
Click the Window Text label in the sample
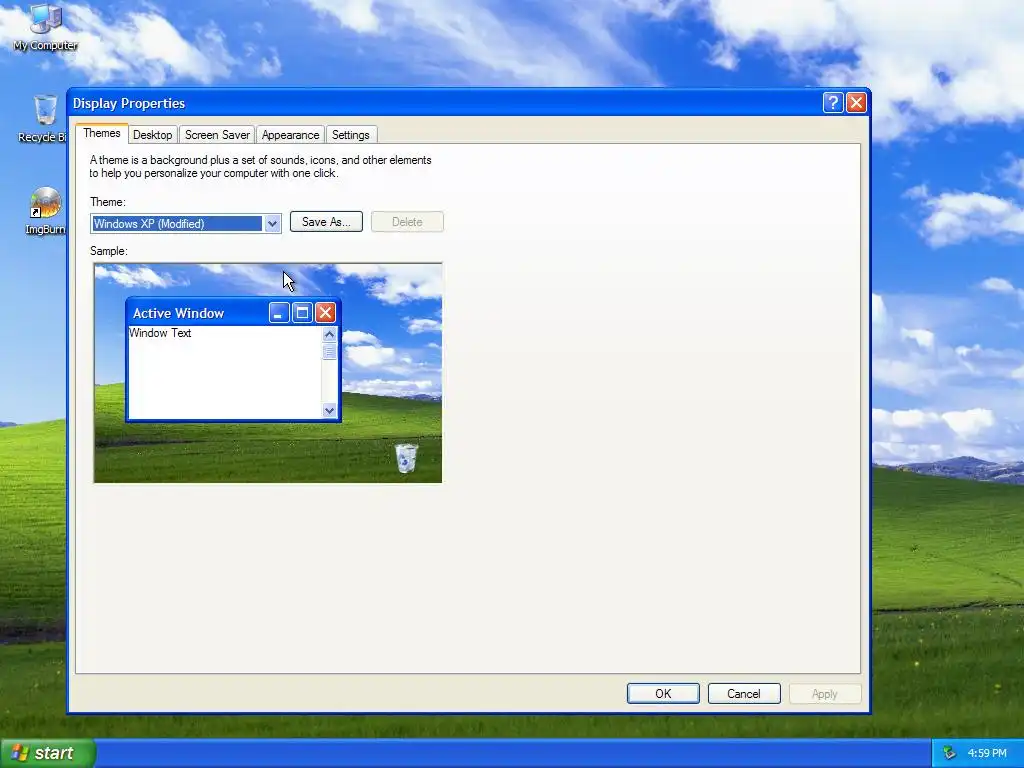[160, 332]
